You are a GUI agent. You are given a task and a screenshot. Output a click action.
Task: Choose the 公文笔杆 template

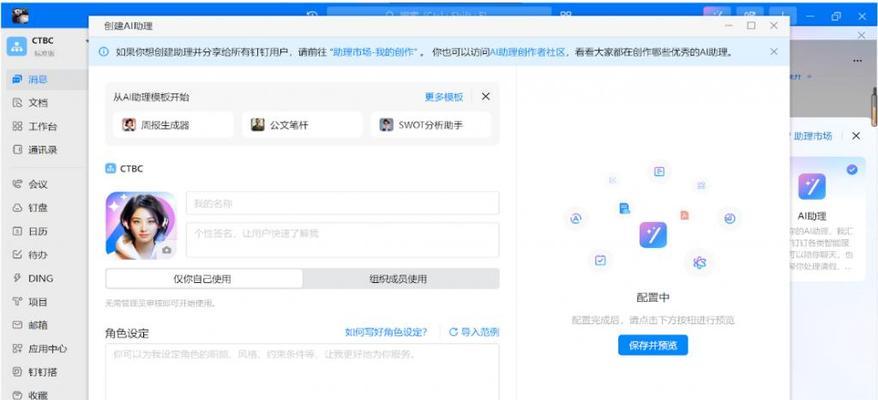302,125
